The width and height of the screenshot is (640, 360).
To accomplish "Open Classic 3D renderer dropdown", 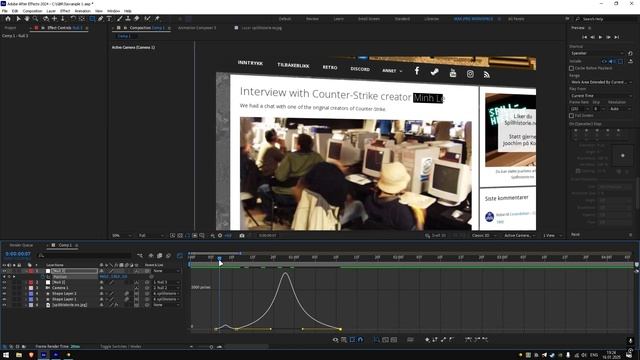I will tap(484, 236).
